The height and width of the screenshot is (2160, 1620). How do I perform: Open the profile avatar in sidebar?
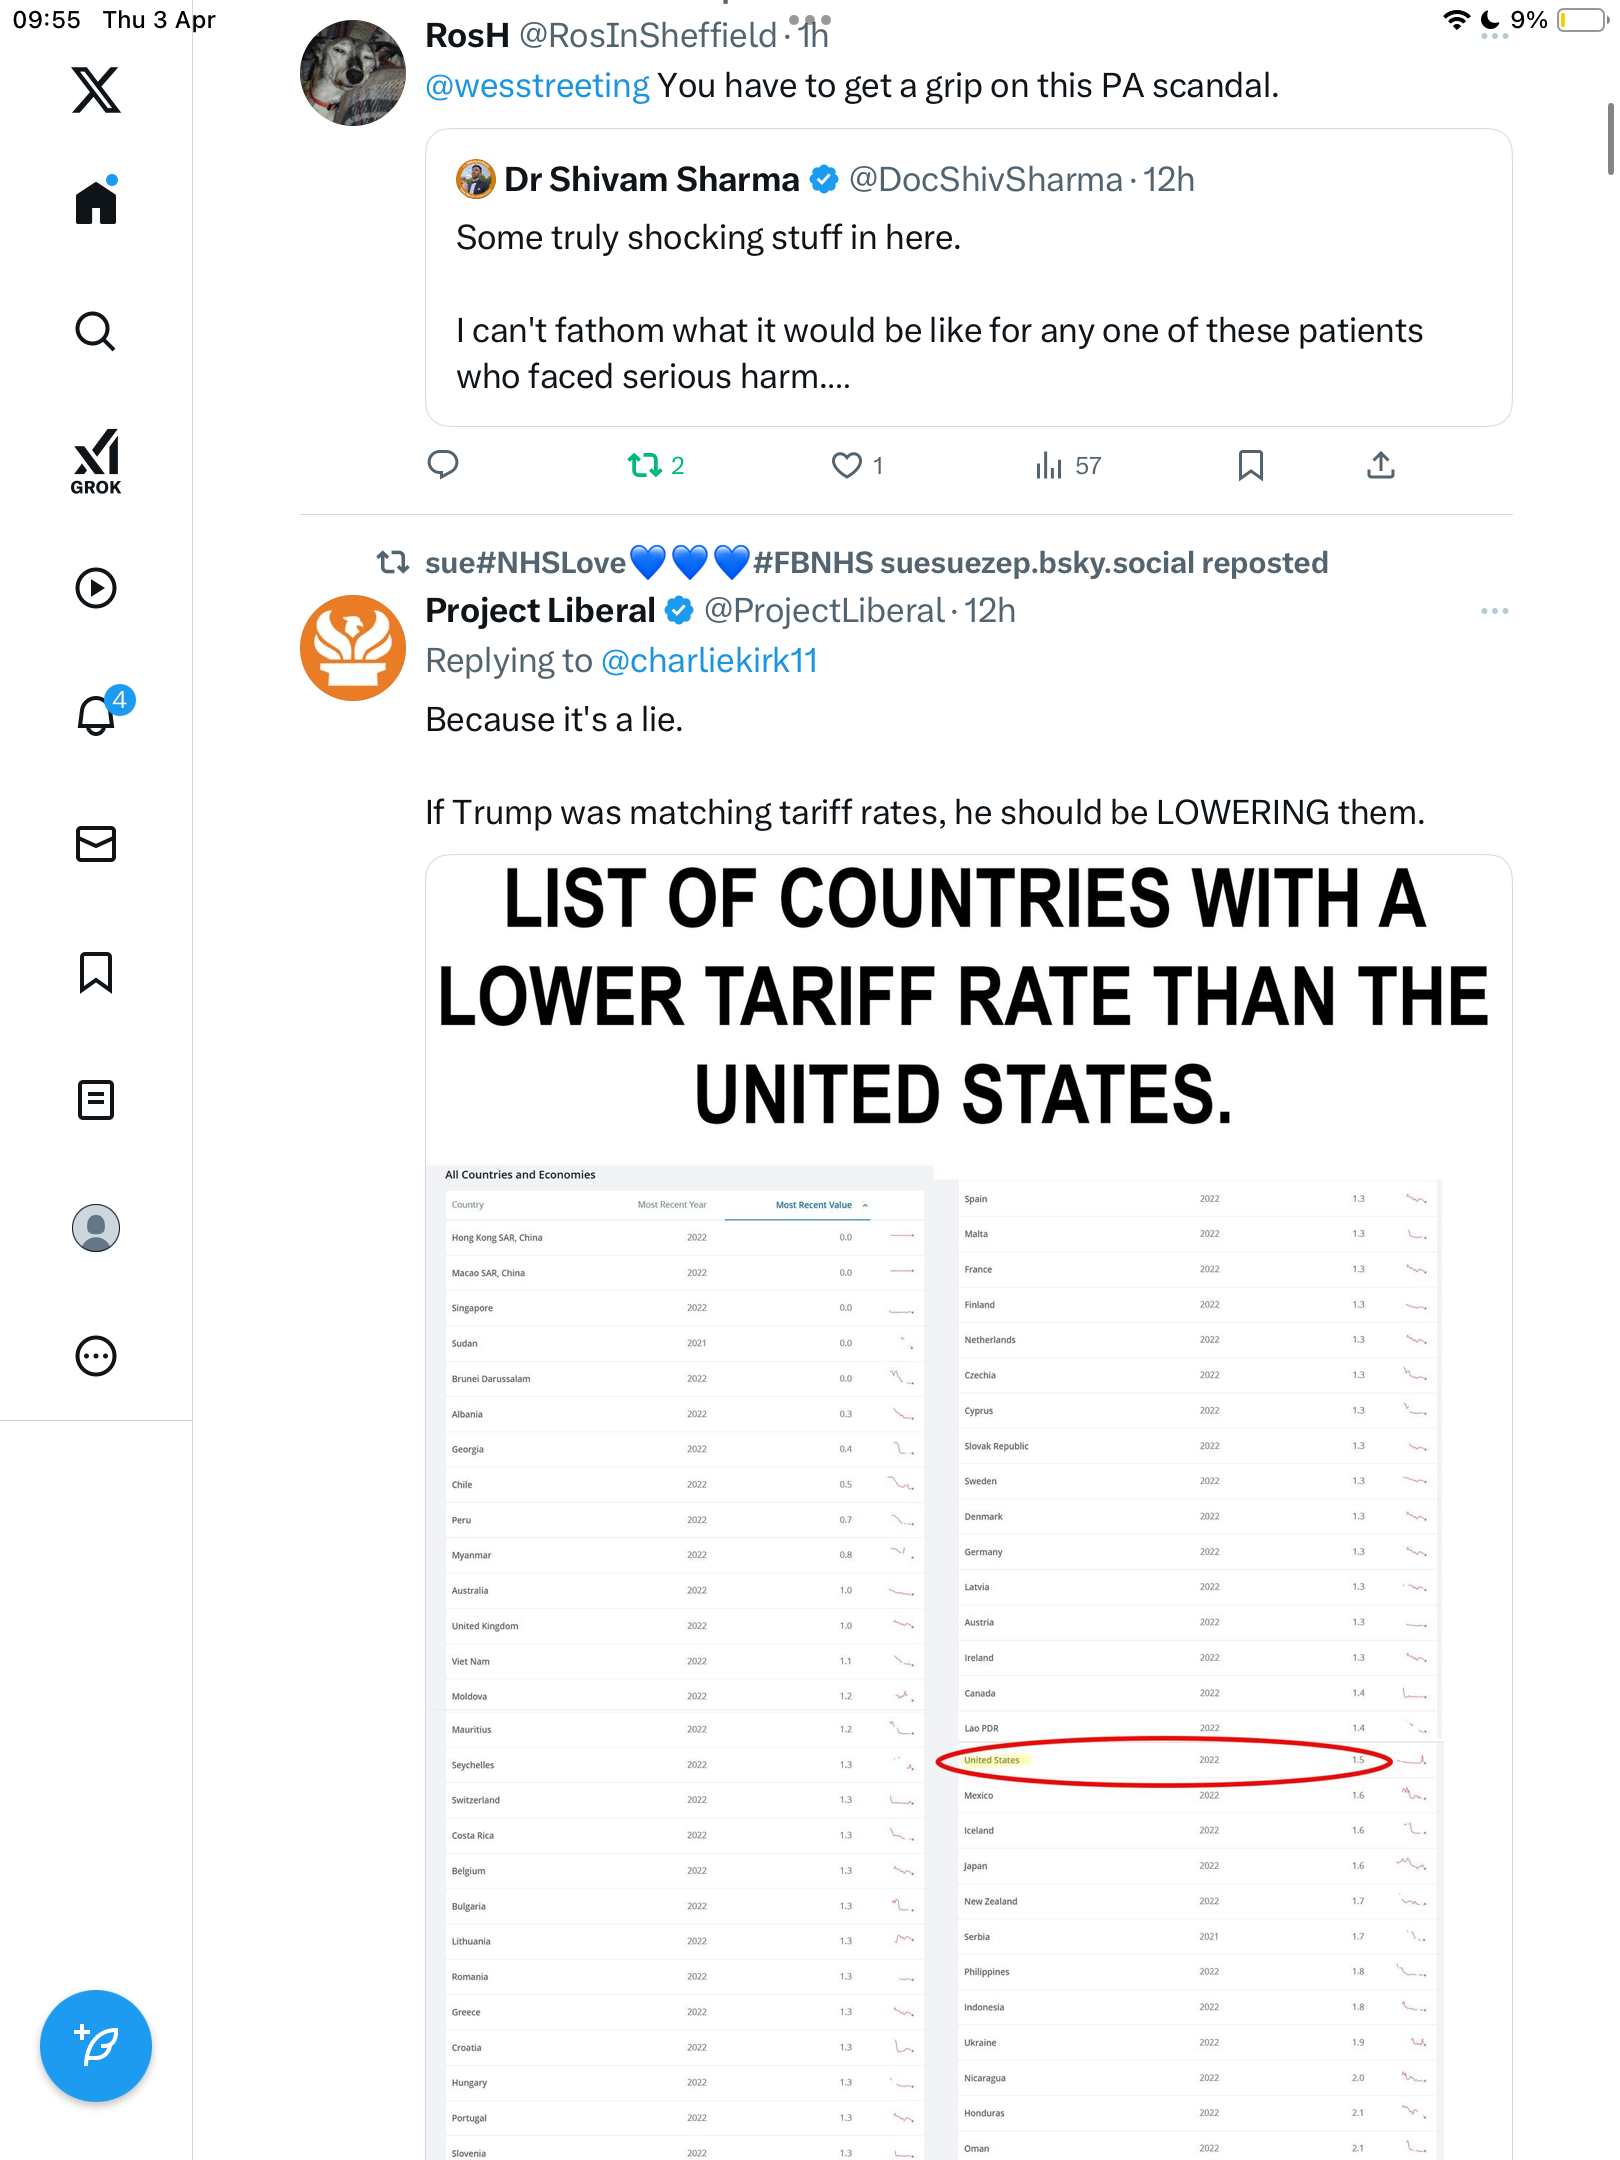pos(96,1228)
